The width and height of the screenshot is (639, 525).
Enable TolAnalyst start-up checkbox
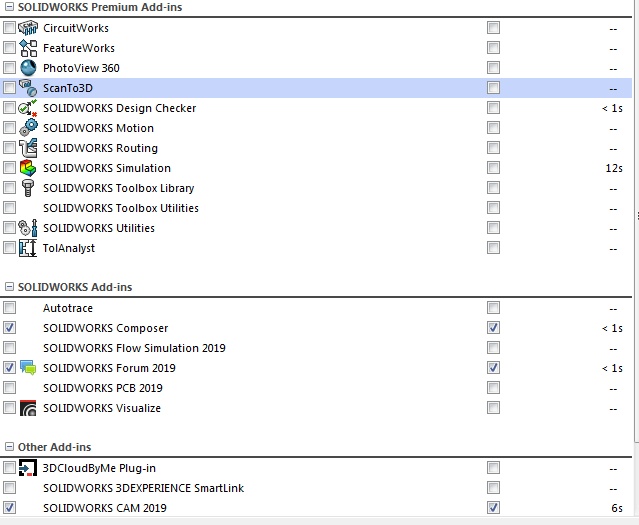click(x=493, y=247)
